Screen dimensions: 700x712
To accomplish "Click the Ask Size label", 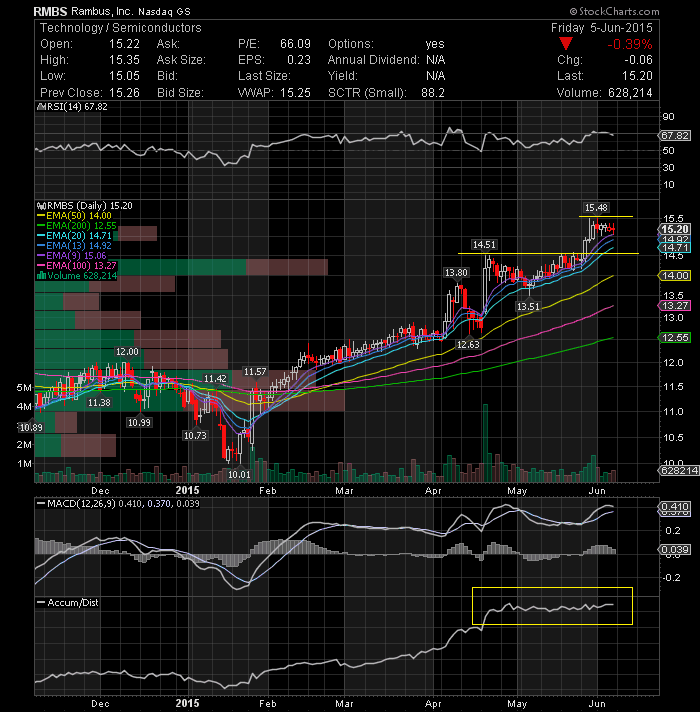I will (181, 60).
